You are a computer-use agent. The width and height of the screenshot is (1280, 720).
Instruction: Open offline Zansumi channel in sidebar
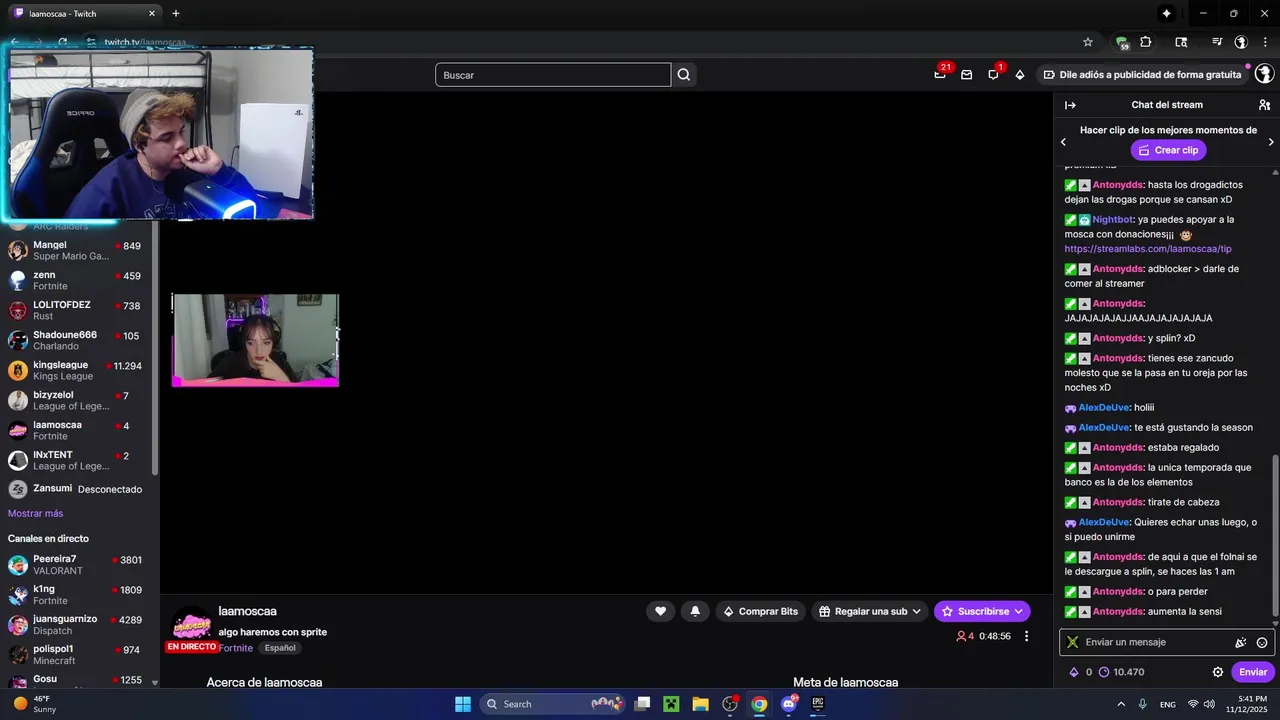[77, 489]
